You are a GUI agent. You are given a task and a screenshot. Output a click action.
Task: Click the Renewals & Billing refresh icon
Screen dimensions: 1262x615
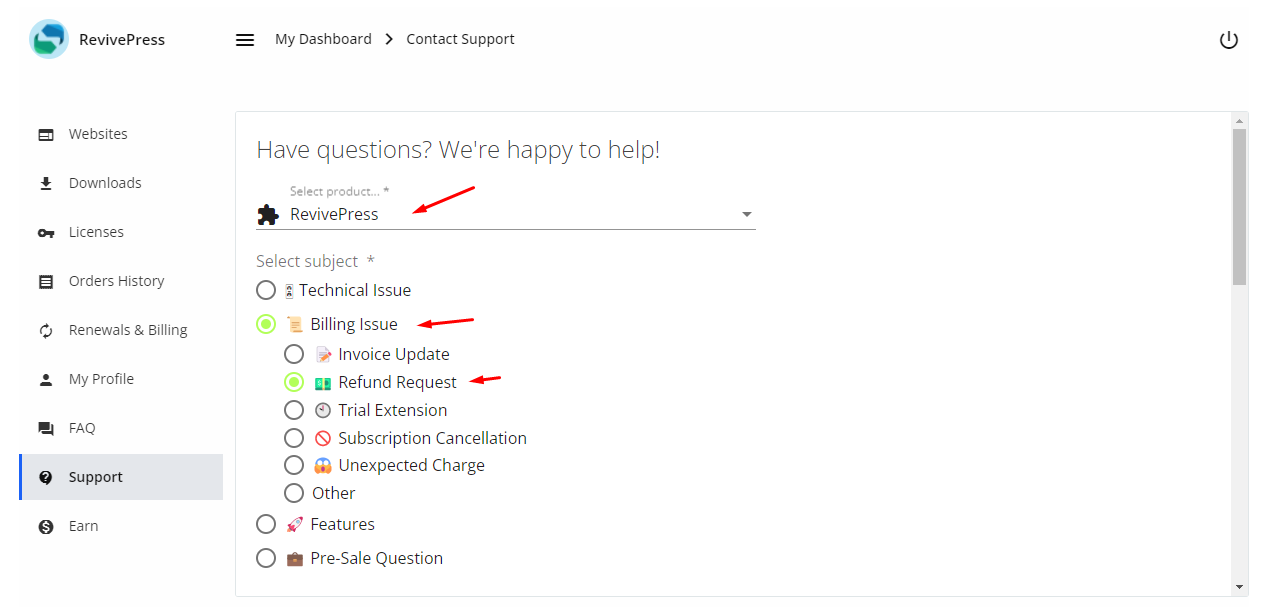(46, 331)
